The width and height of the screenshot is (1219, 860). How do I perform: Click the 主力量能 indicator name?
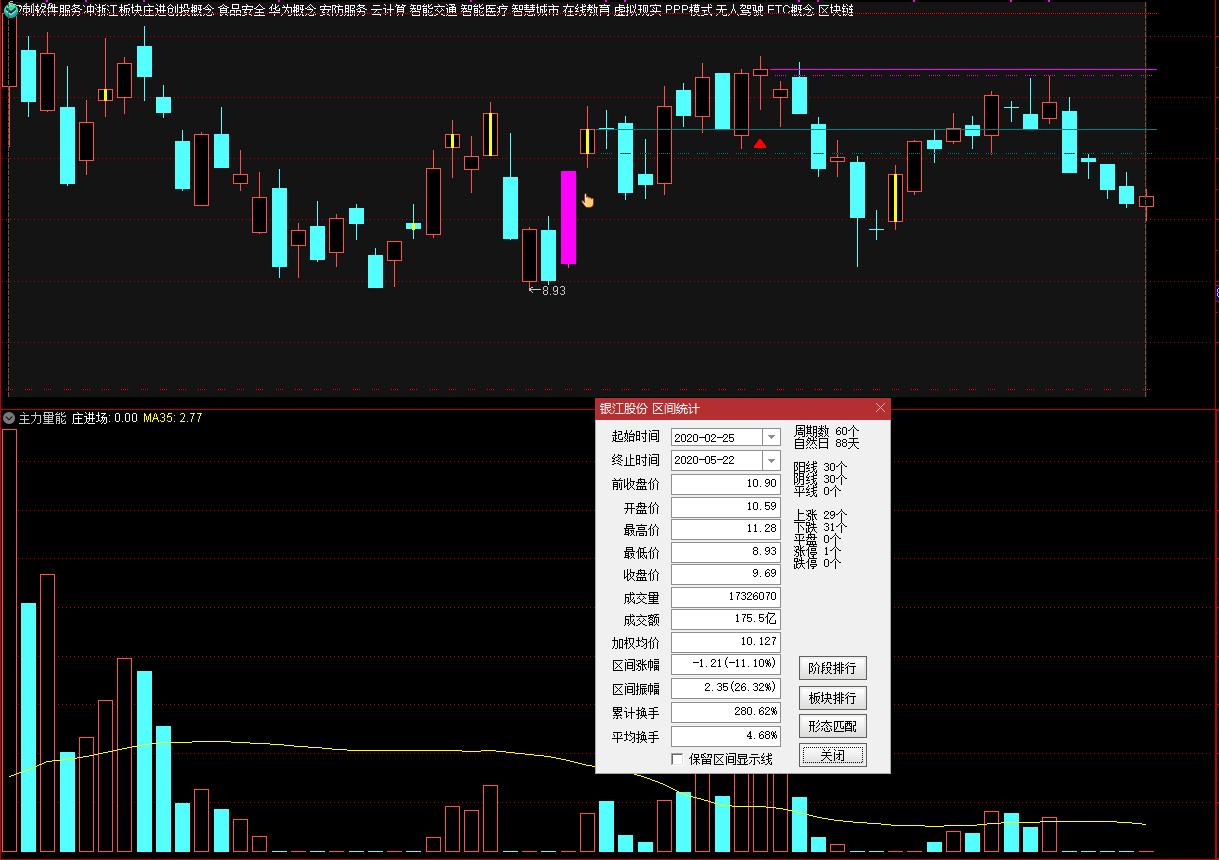click(43, 418)
